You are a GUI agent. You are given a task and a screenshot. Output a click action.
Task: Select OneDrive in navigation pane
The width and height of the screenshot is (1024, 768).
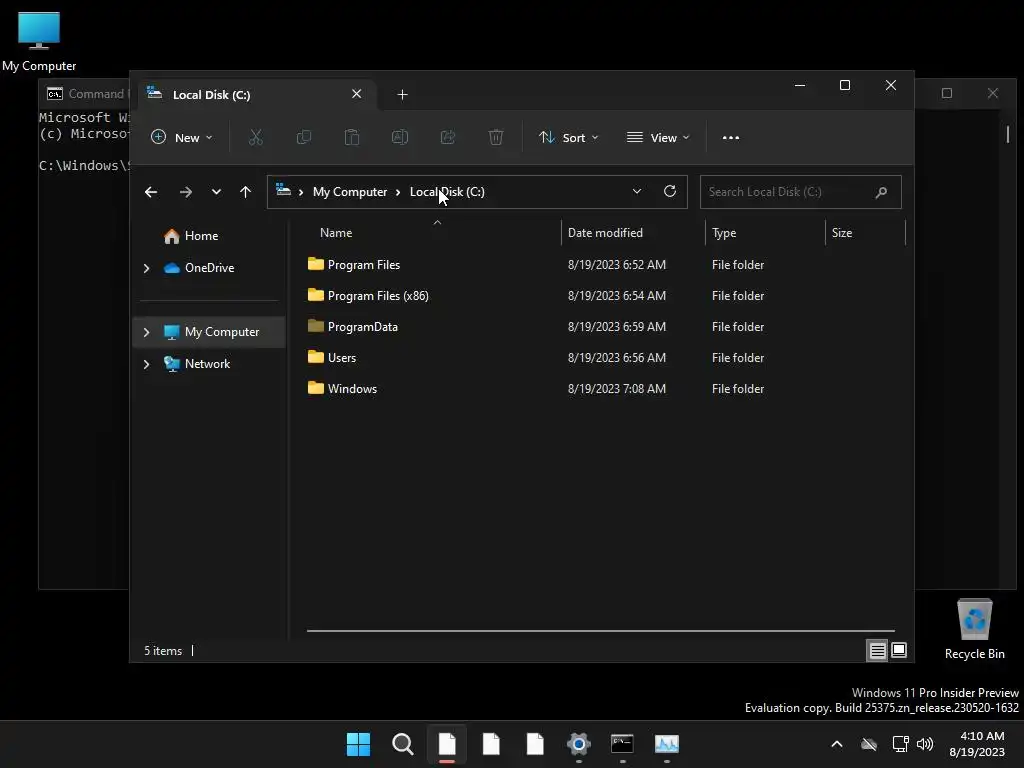tap(209, 268)
